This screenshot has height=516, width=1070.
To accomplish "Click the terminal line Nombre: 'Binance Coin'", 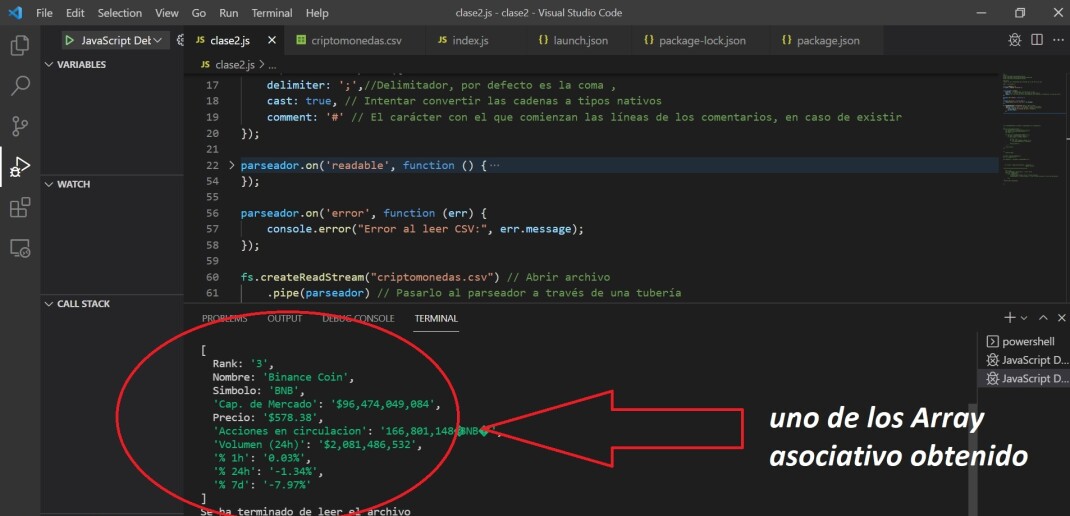I will (x=284, y=377).
